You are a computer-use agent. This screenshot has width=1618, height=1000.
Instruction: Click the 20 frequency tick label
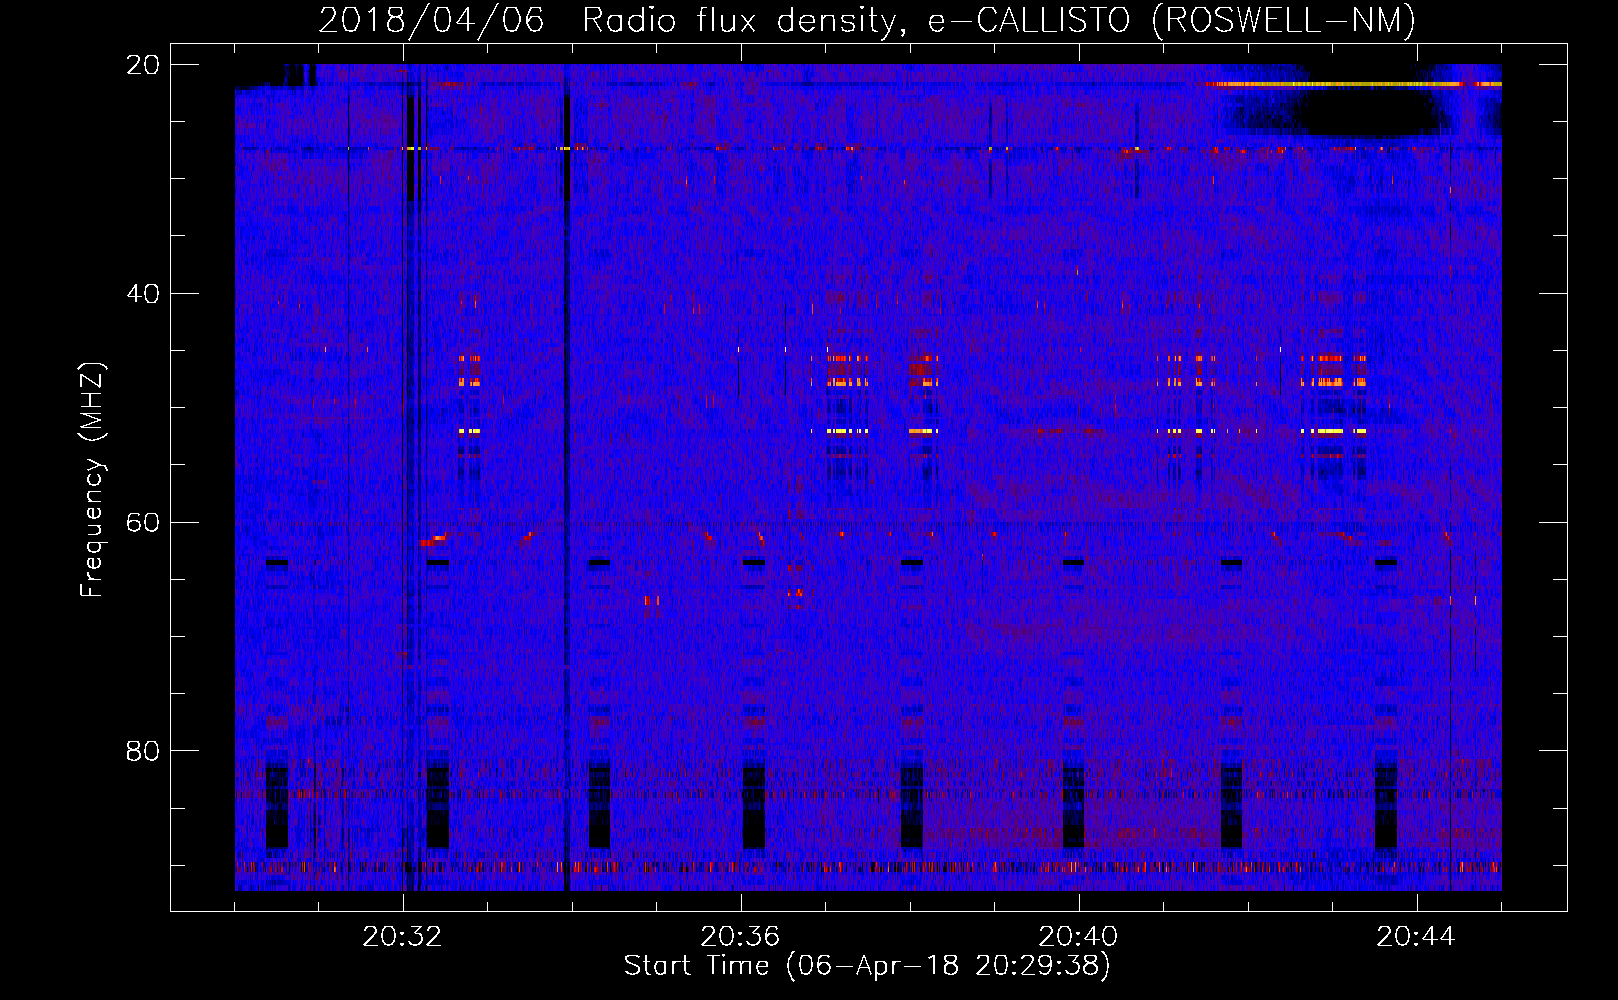coord(143,65)
